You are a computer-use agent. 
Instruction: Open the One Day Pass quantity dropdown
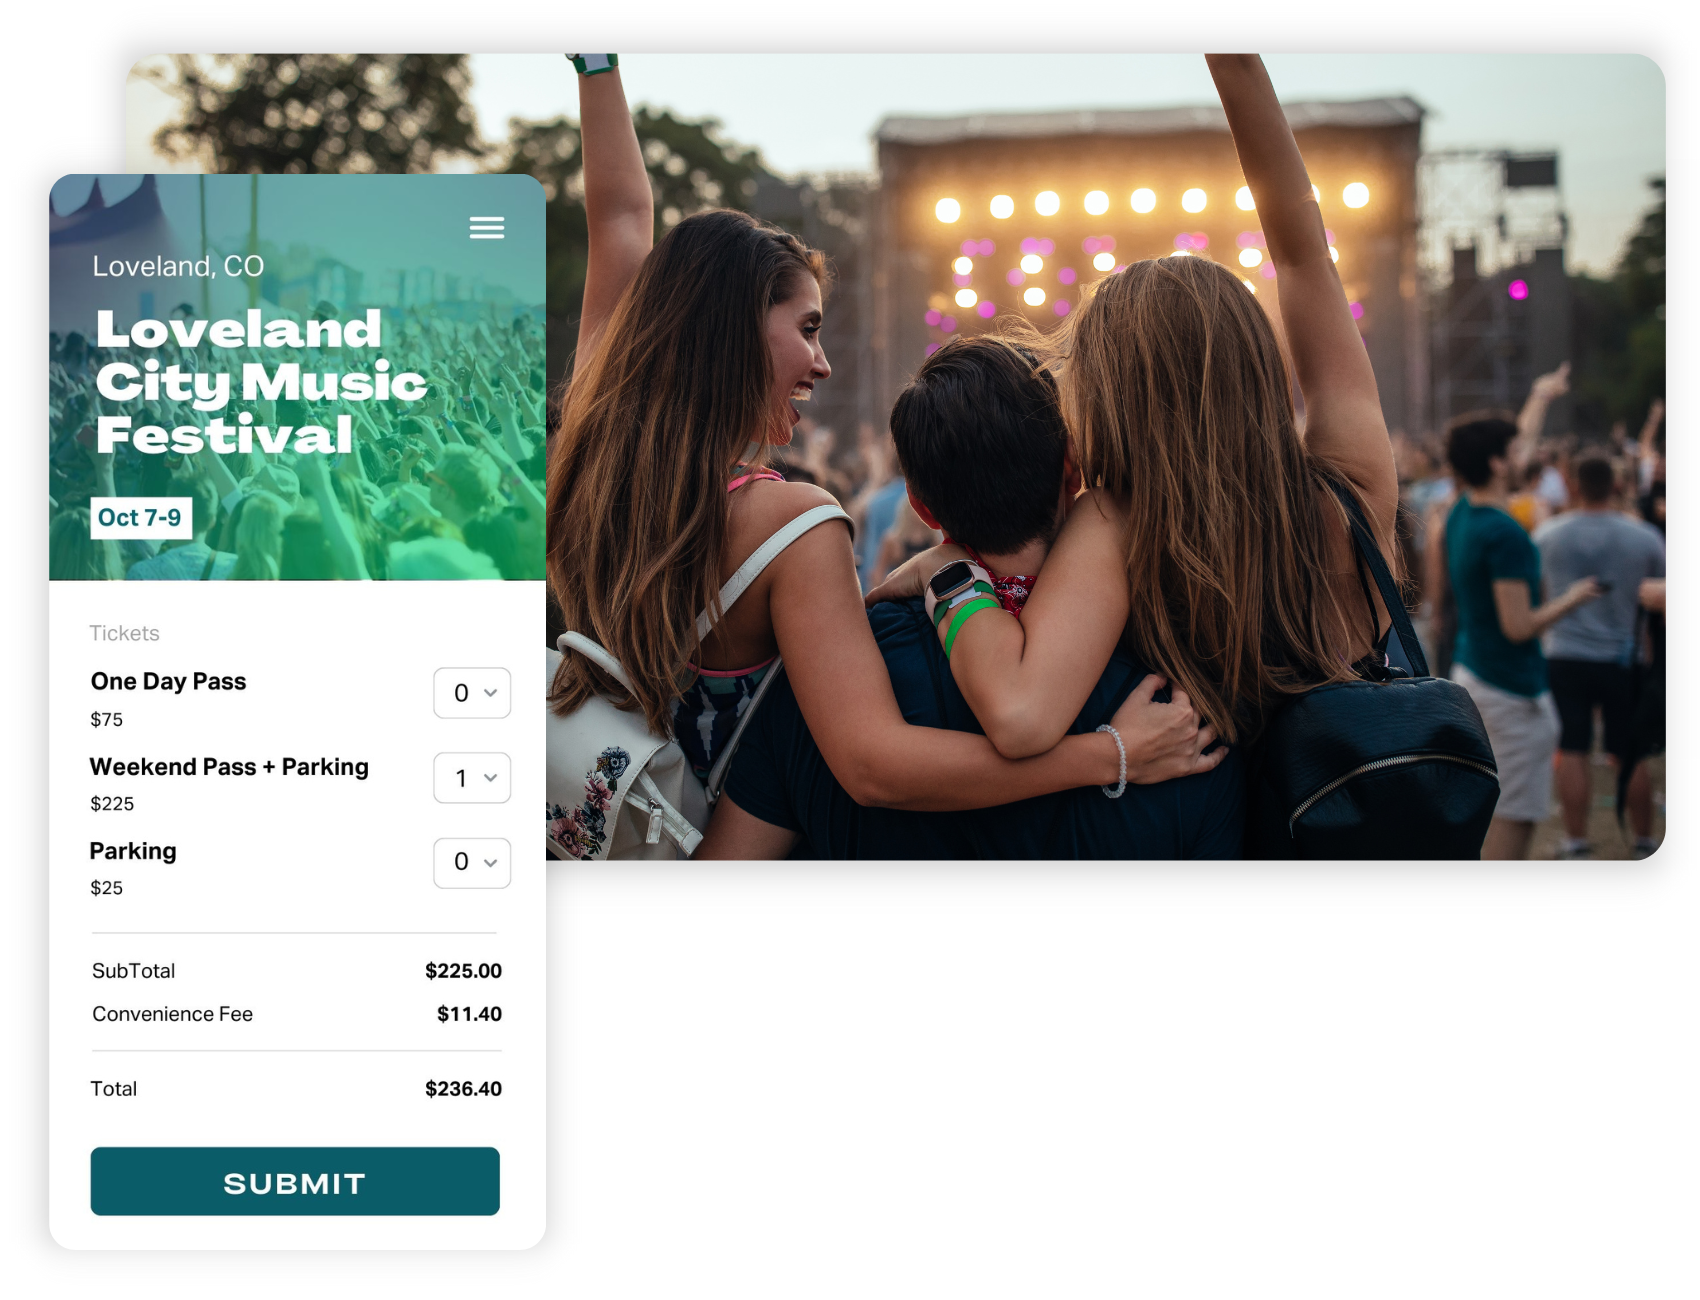click(x=471, y=692)
